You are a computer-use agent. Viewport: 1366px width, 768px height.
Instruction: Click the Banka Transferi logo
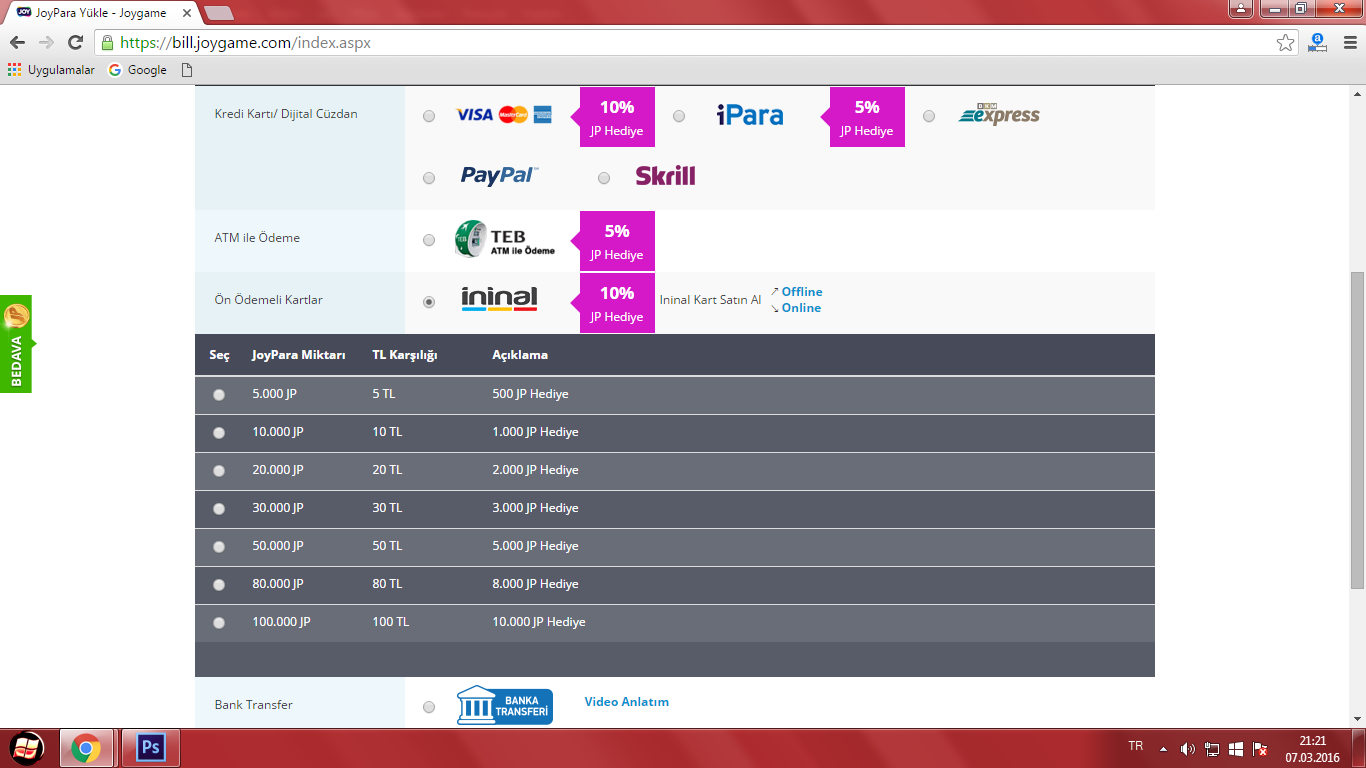coord(505,705)
